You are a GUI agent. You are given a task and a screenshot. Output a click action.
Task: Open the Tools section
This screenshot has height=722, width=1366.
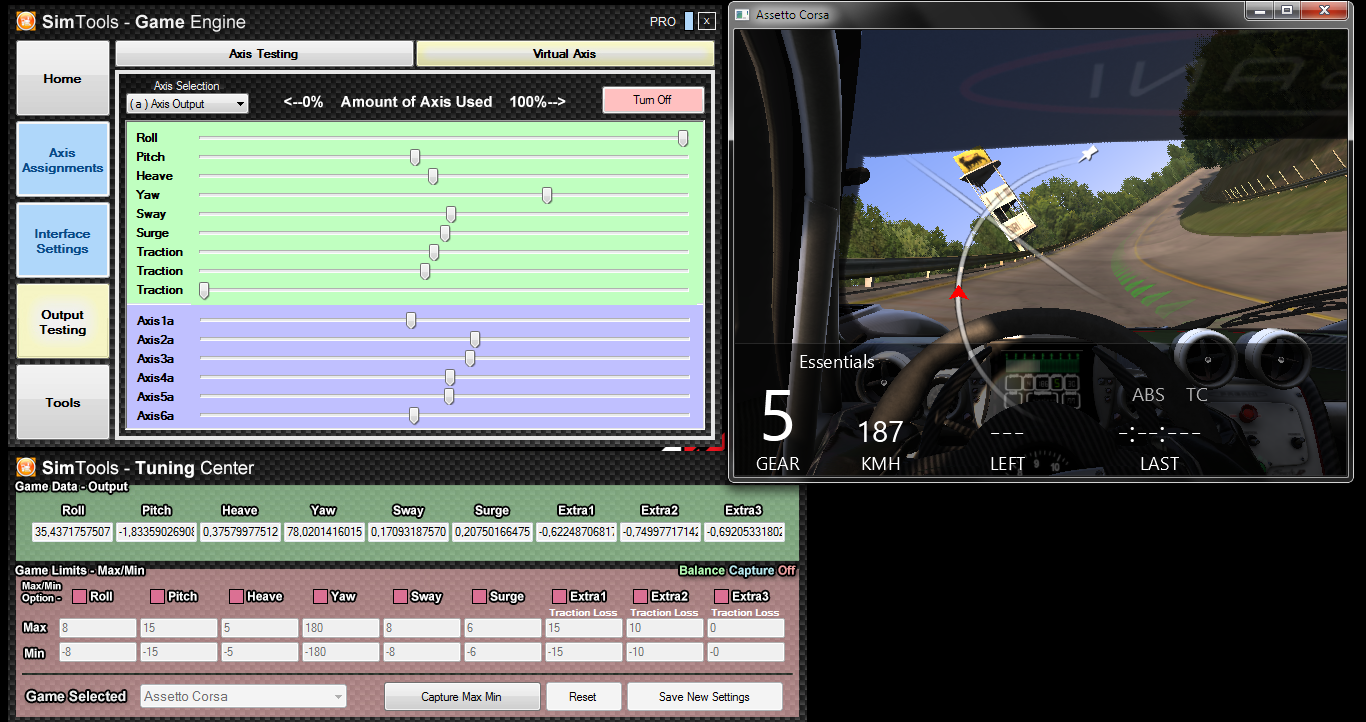[63, 402]
